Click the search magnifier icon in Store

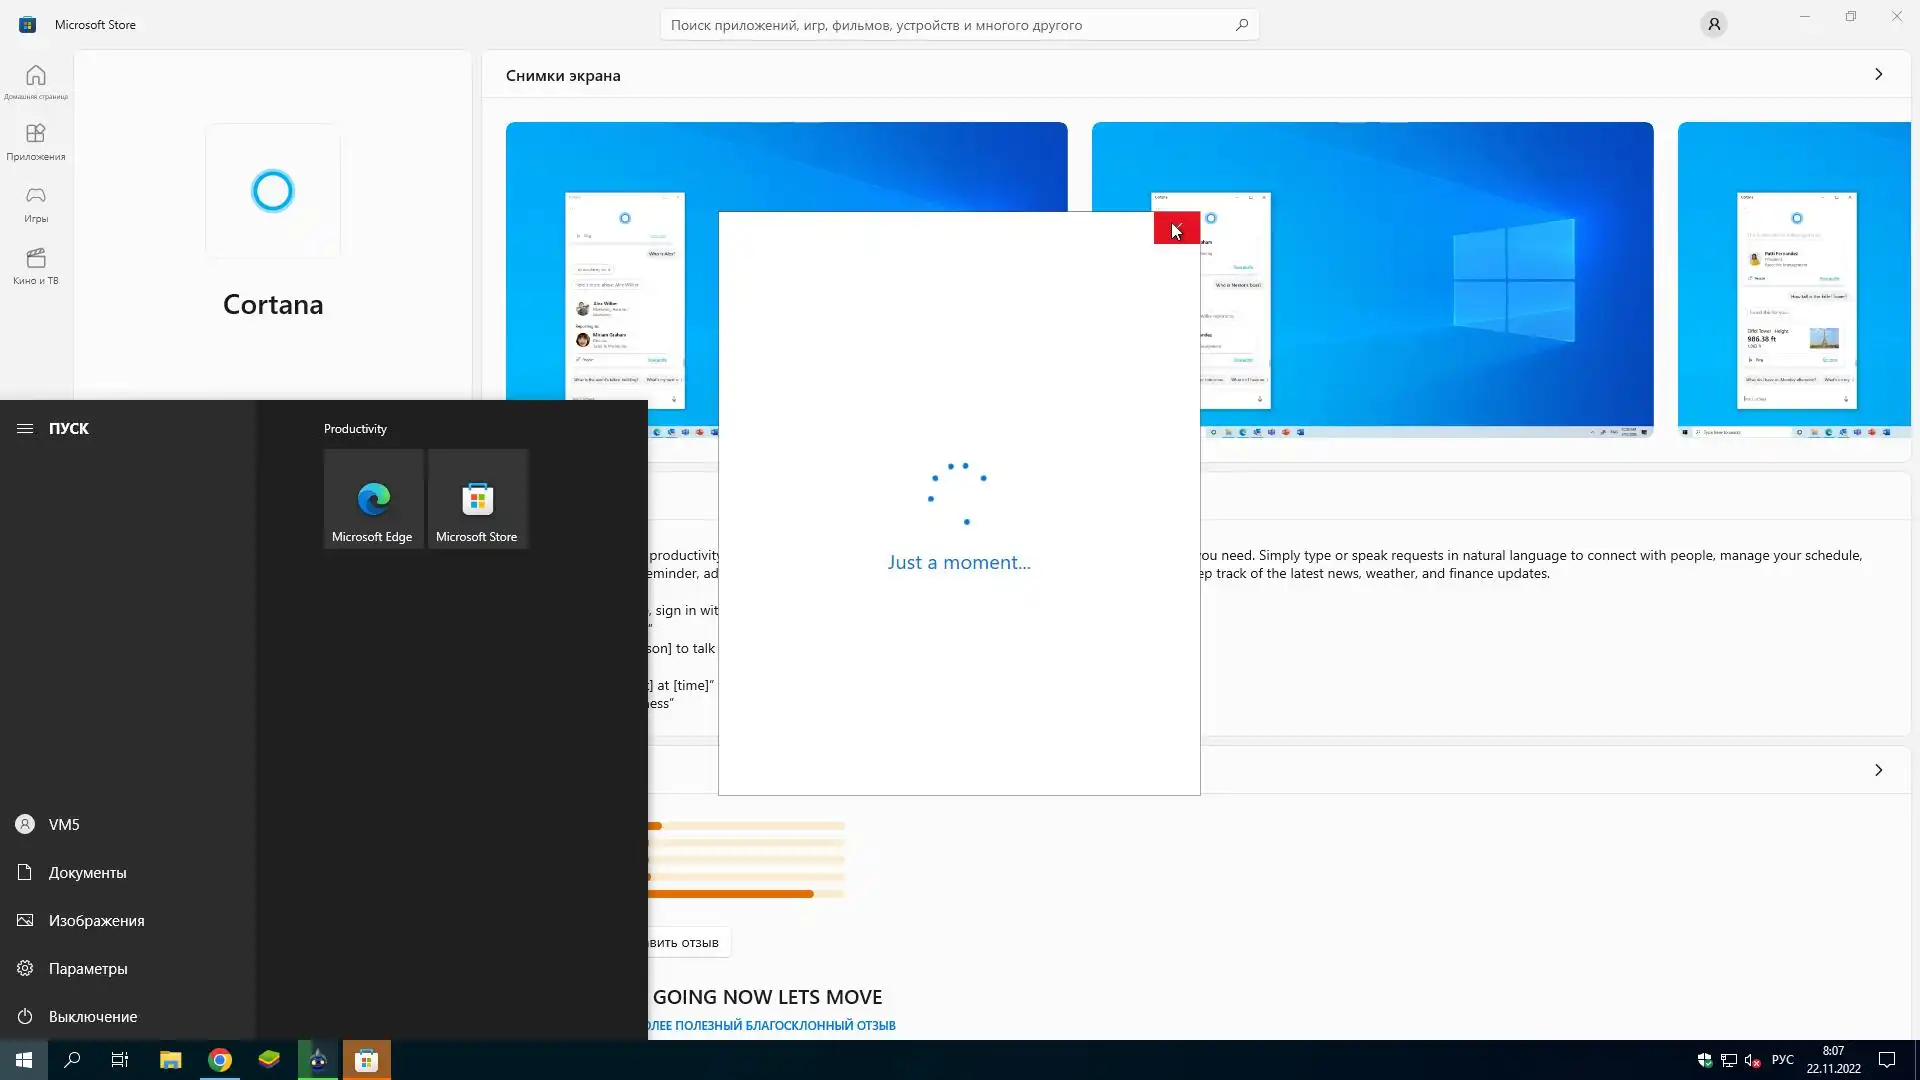[1241, 25]
